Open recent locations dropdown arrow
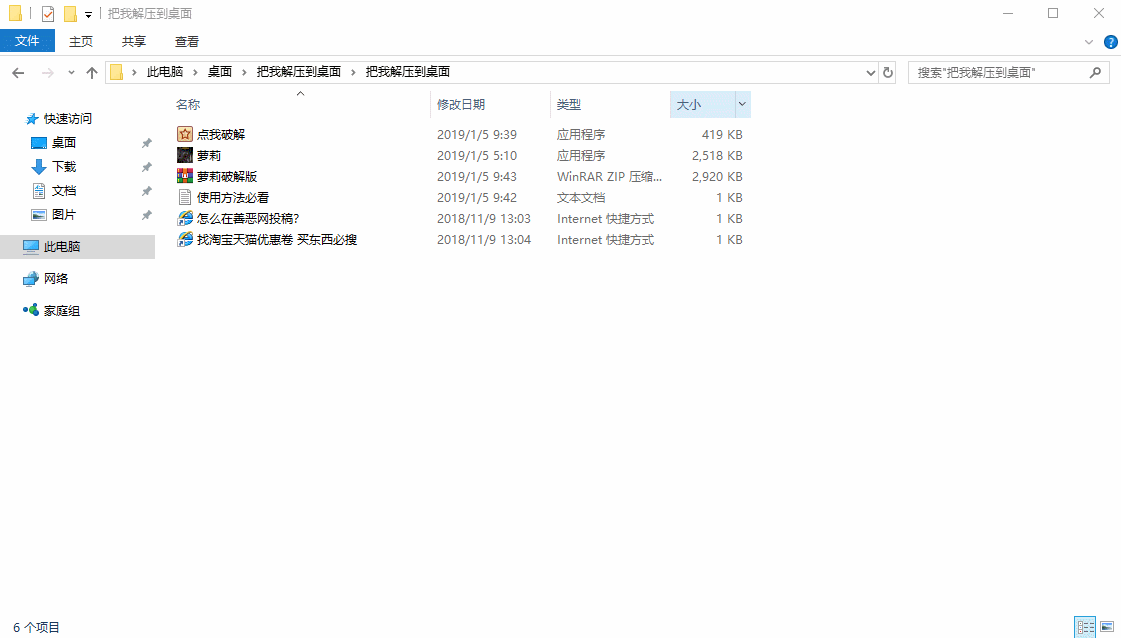 [71, 73]
